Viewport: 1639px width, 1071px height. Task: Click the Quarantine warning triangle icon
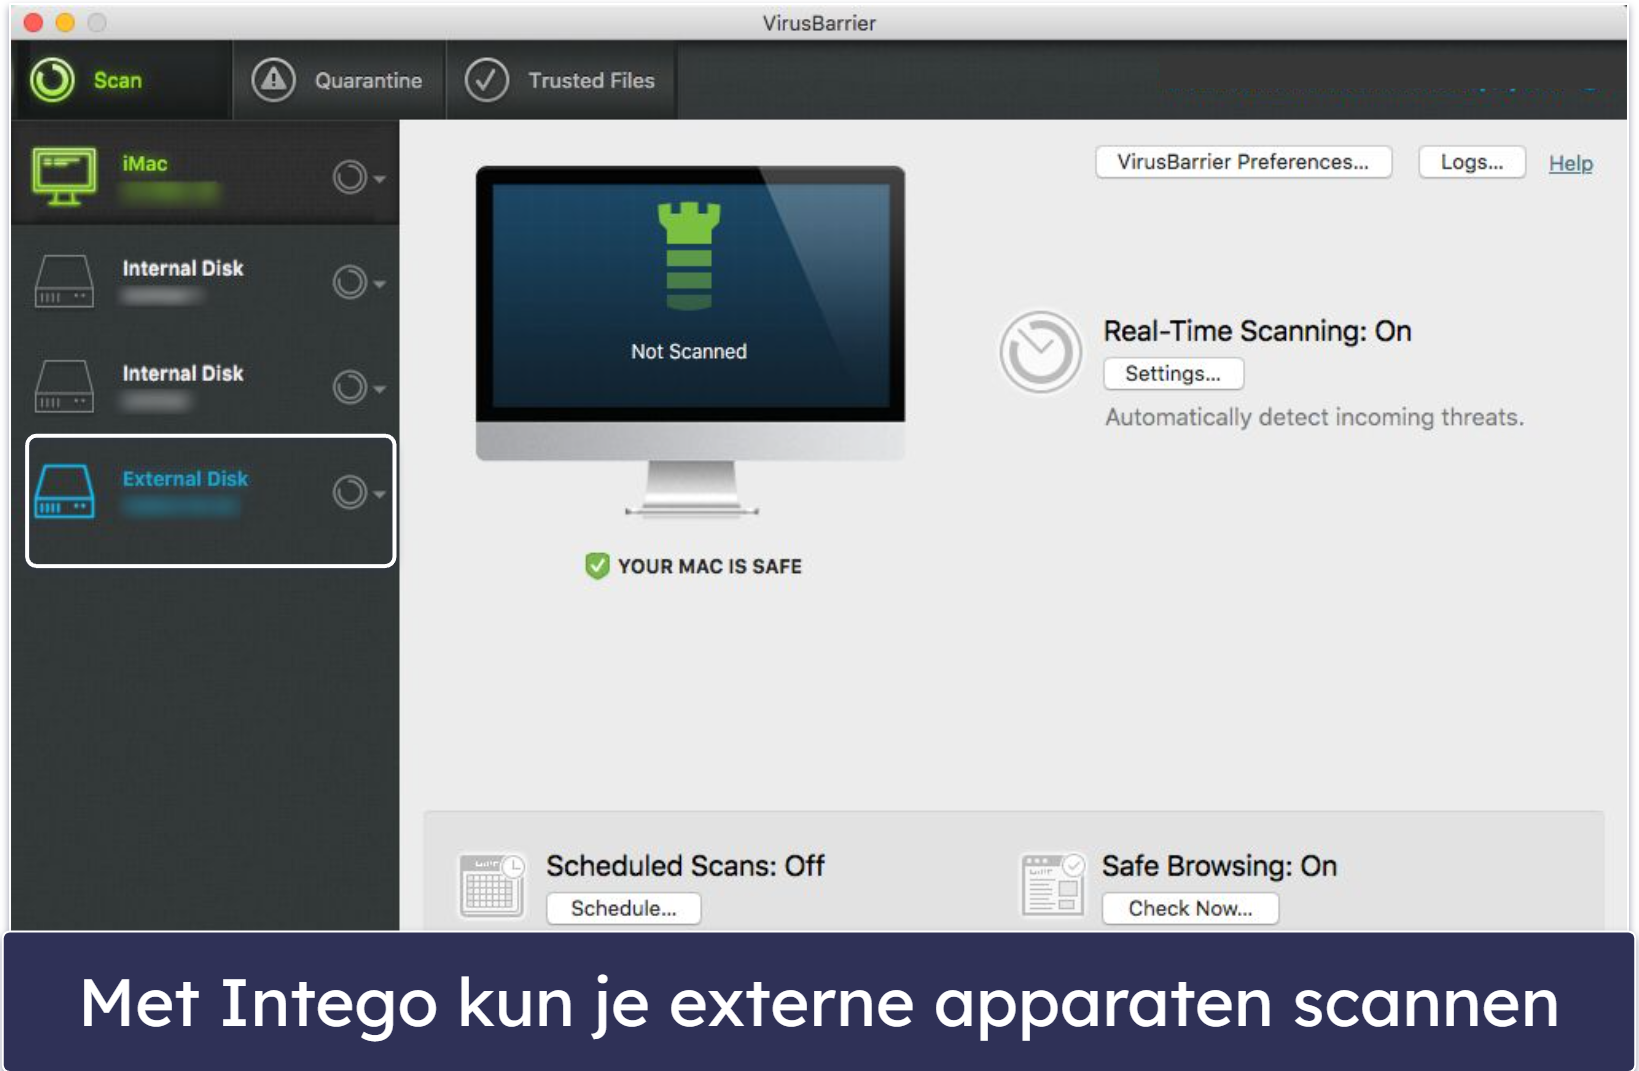pos(273,80)
